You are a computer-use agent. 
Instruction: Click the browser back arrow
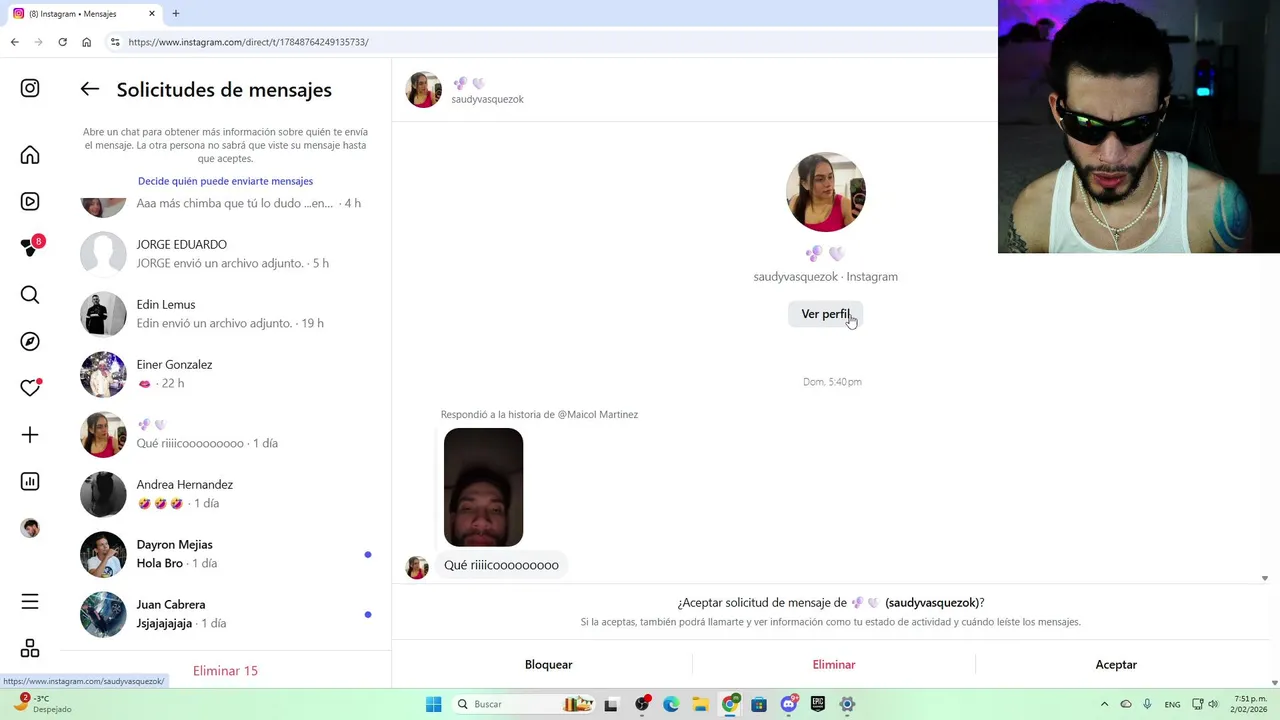tap(14, 42)
